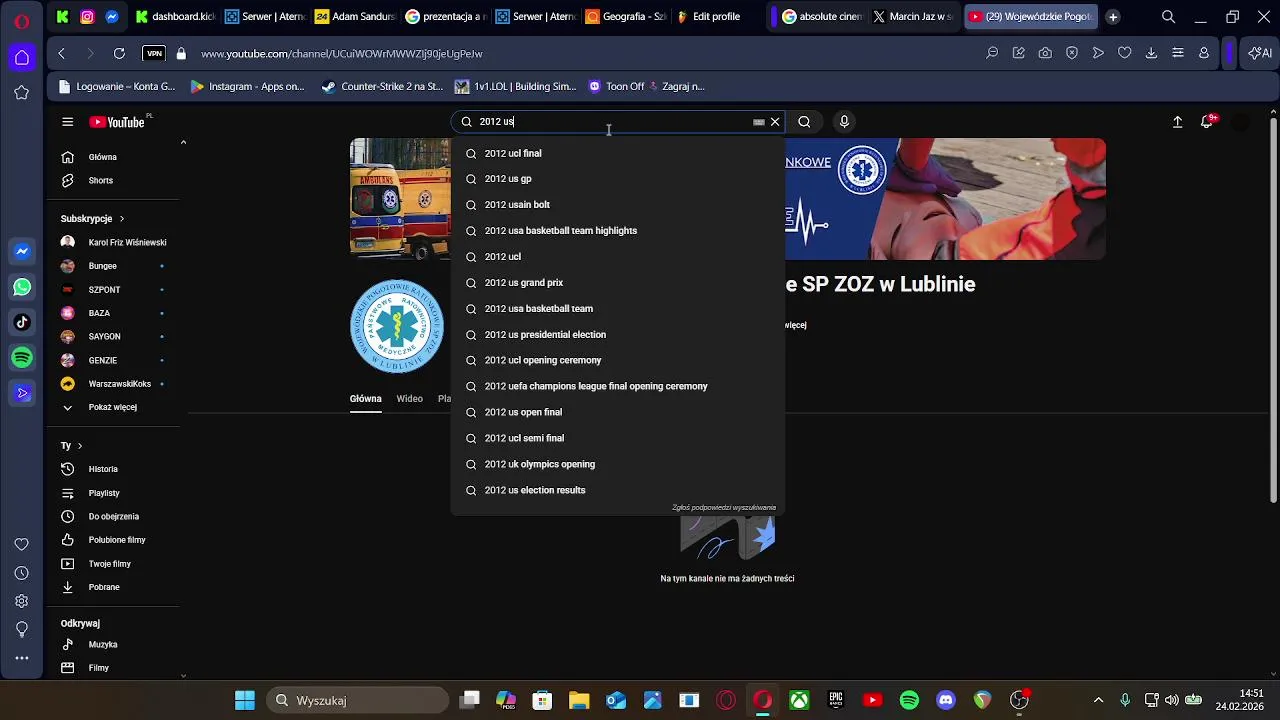Toggle the Opera VPN badge
The width and height of the screenshot is (1280, 720).
154,53
